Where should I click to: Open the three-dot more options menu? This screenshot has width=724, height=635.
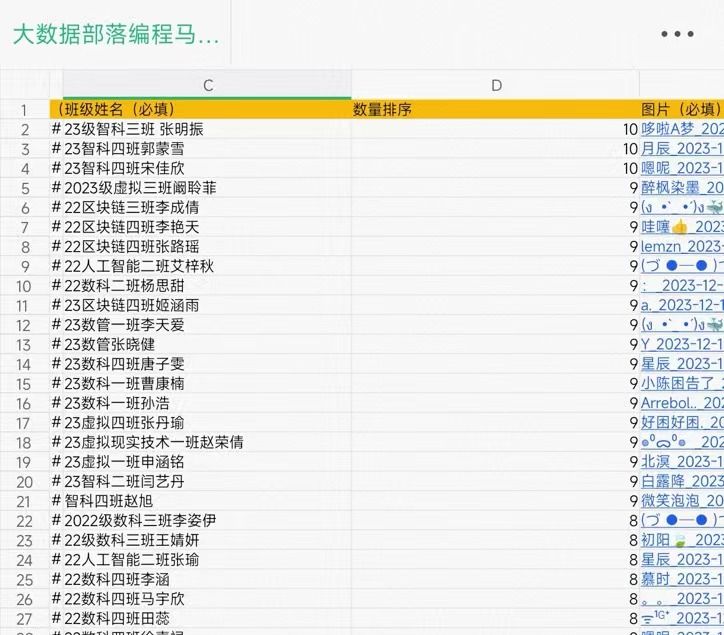(677, 34)
